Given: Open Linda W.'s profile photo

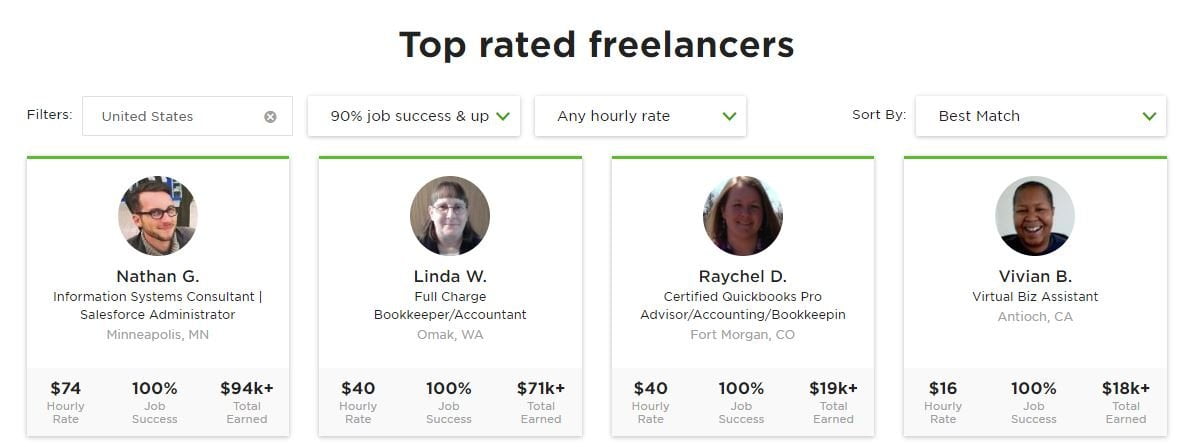Looking at the screenshot, I should tap(450, 216).
